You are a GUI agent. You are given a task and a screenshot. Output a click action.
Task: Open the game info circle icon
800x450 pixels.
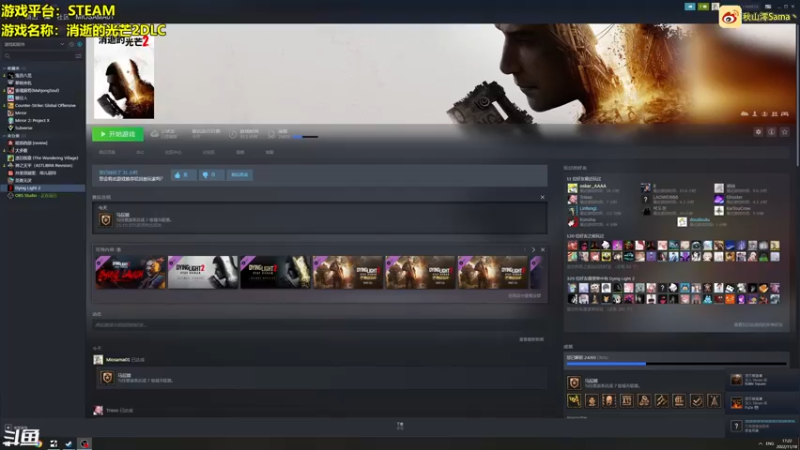click(x=771, y=132)
